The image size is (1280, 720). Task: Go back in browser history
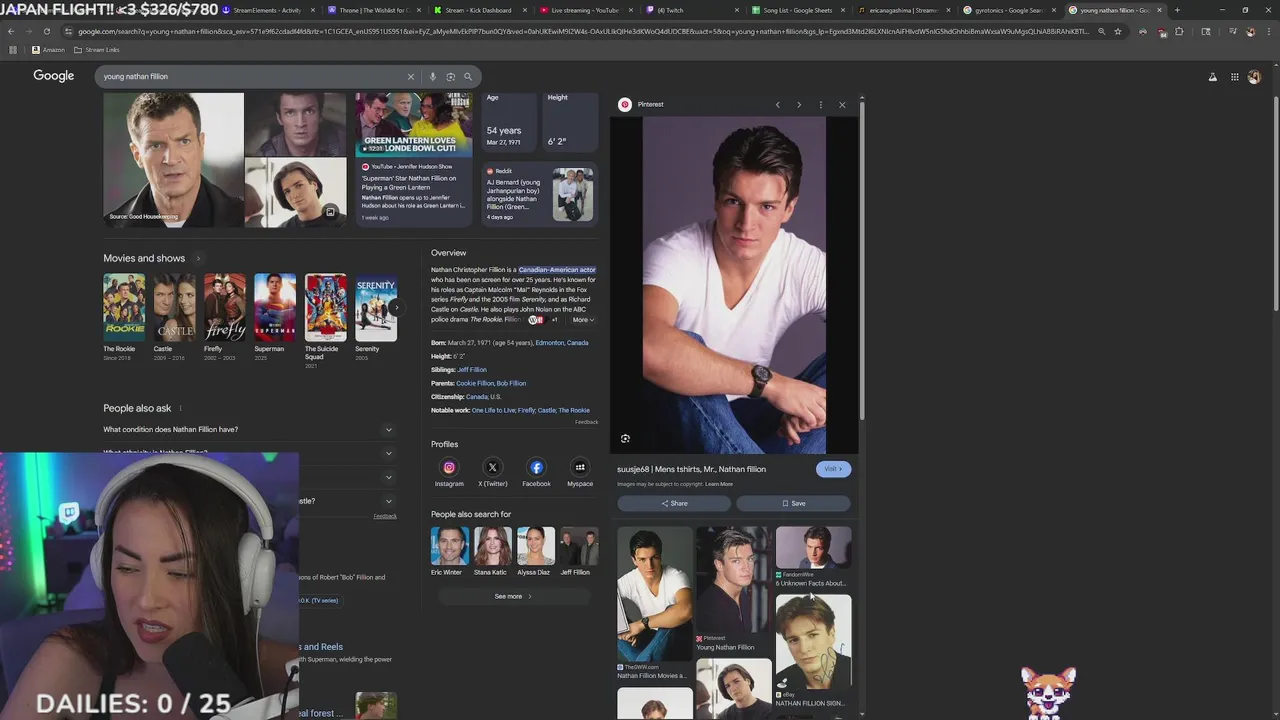pyautogui.click(x=11, y=31)
